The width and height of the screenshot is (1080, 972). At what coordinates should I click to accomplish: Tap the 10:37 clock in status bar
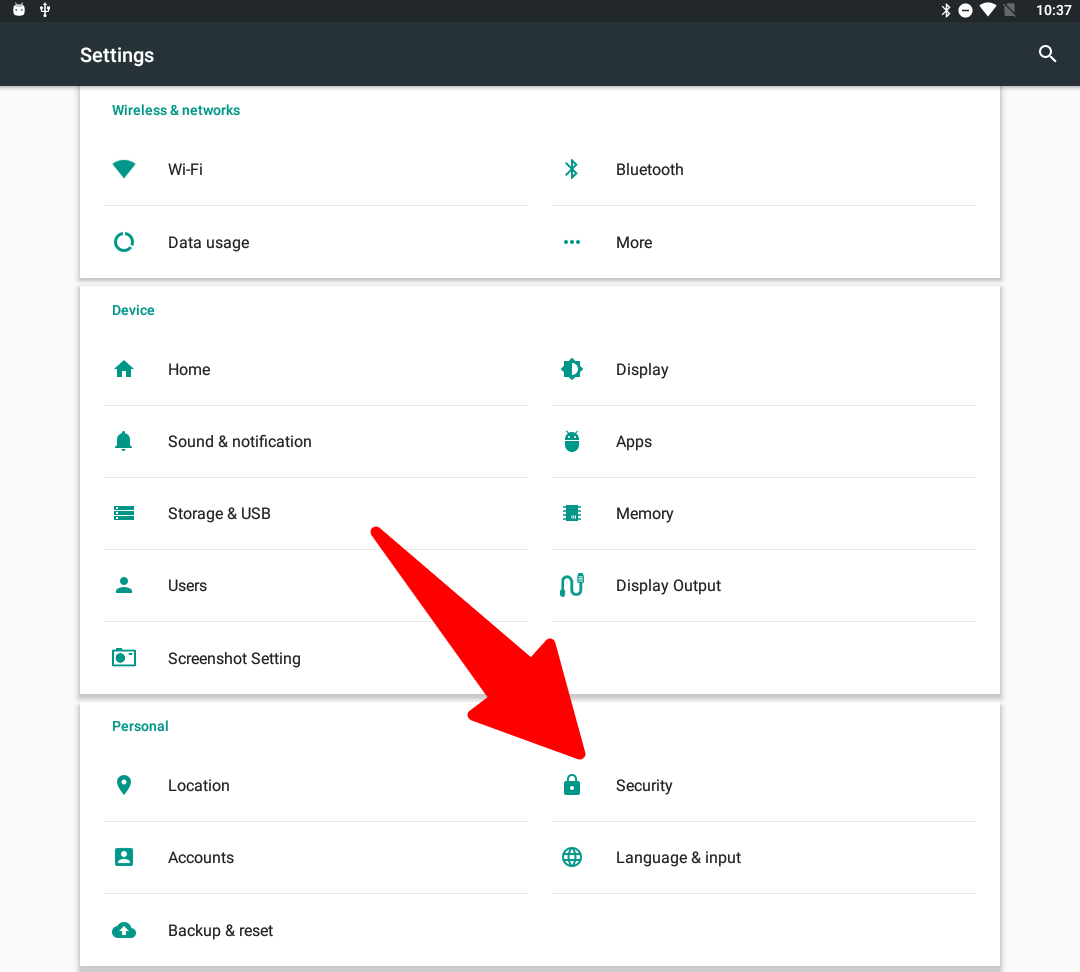1053,10
